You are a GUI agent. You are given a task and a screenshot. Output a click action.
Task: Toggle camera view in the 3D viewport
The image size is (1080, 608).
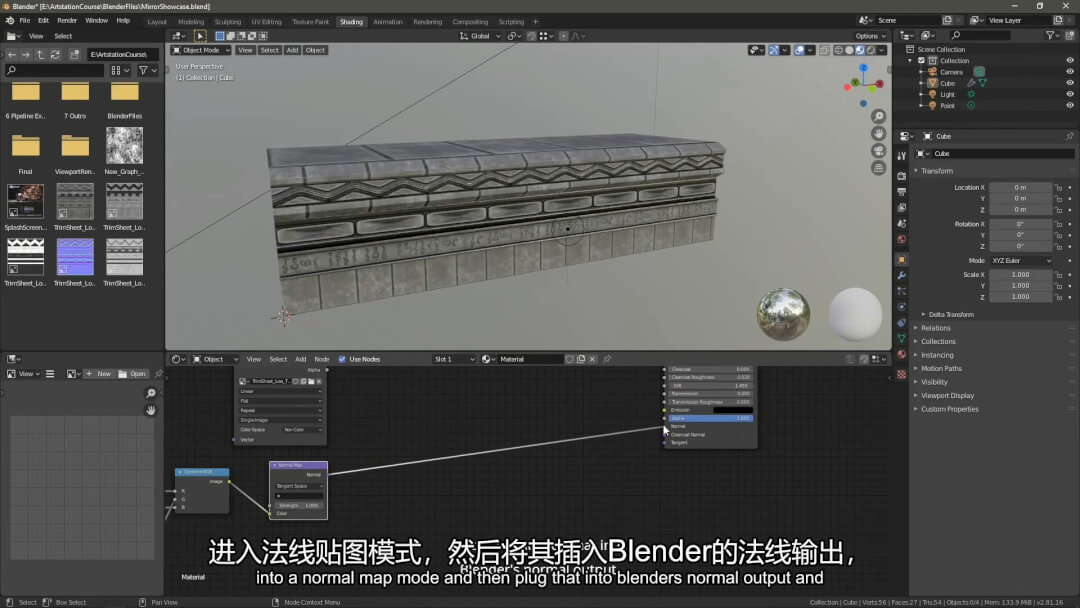coord(878,151)
